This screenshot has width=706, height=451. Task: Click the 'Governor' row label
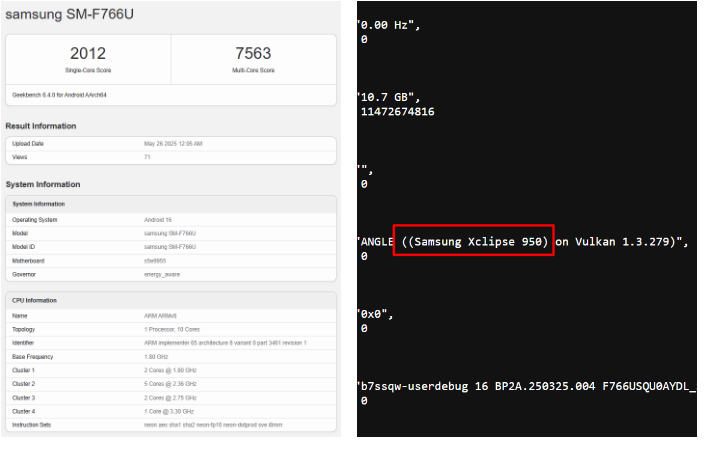24,275
